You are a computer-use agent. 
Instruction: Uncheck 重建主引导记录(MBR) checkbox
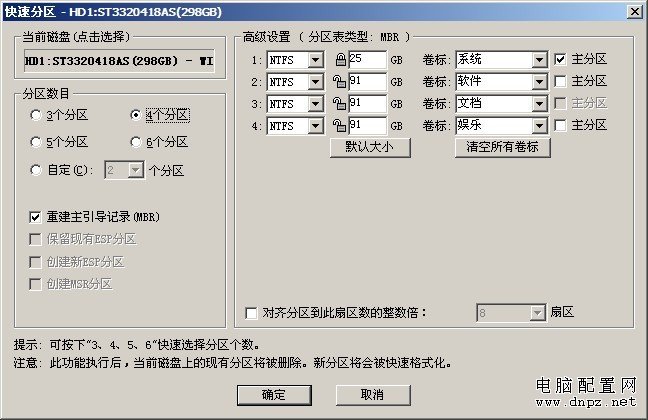(35, 217)
